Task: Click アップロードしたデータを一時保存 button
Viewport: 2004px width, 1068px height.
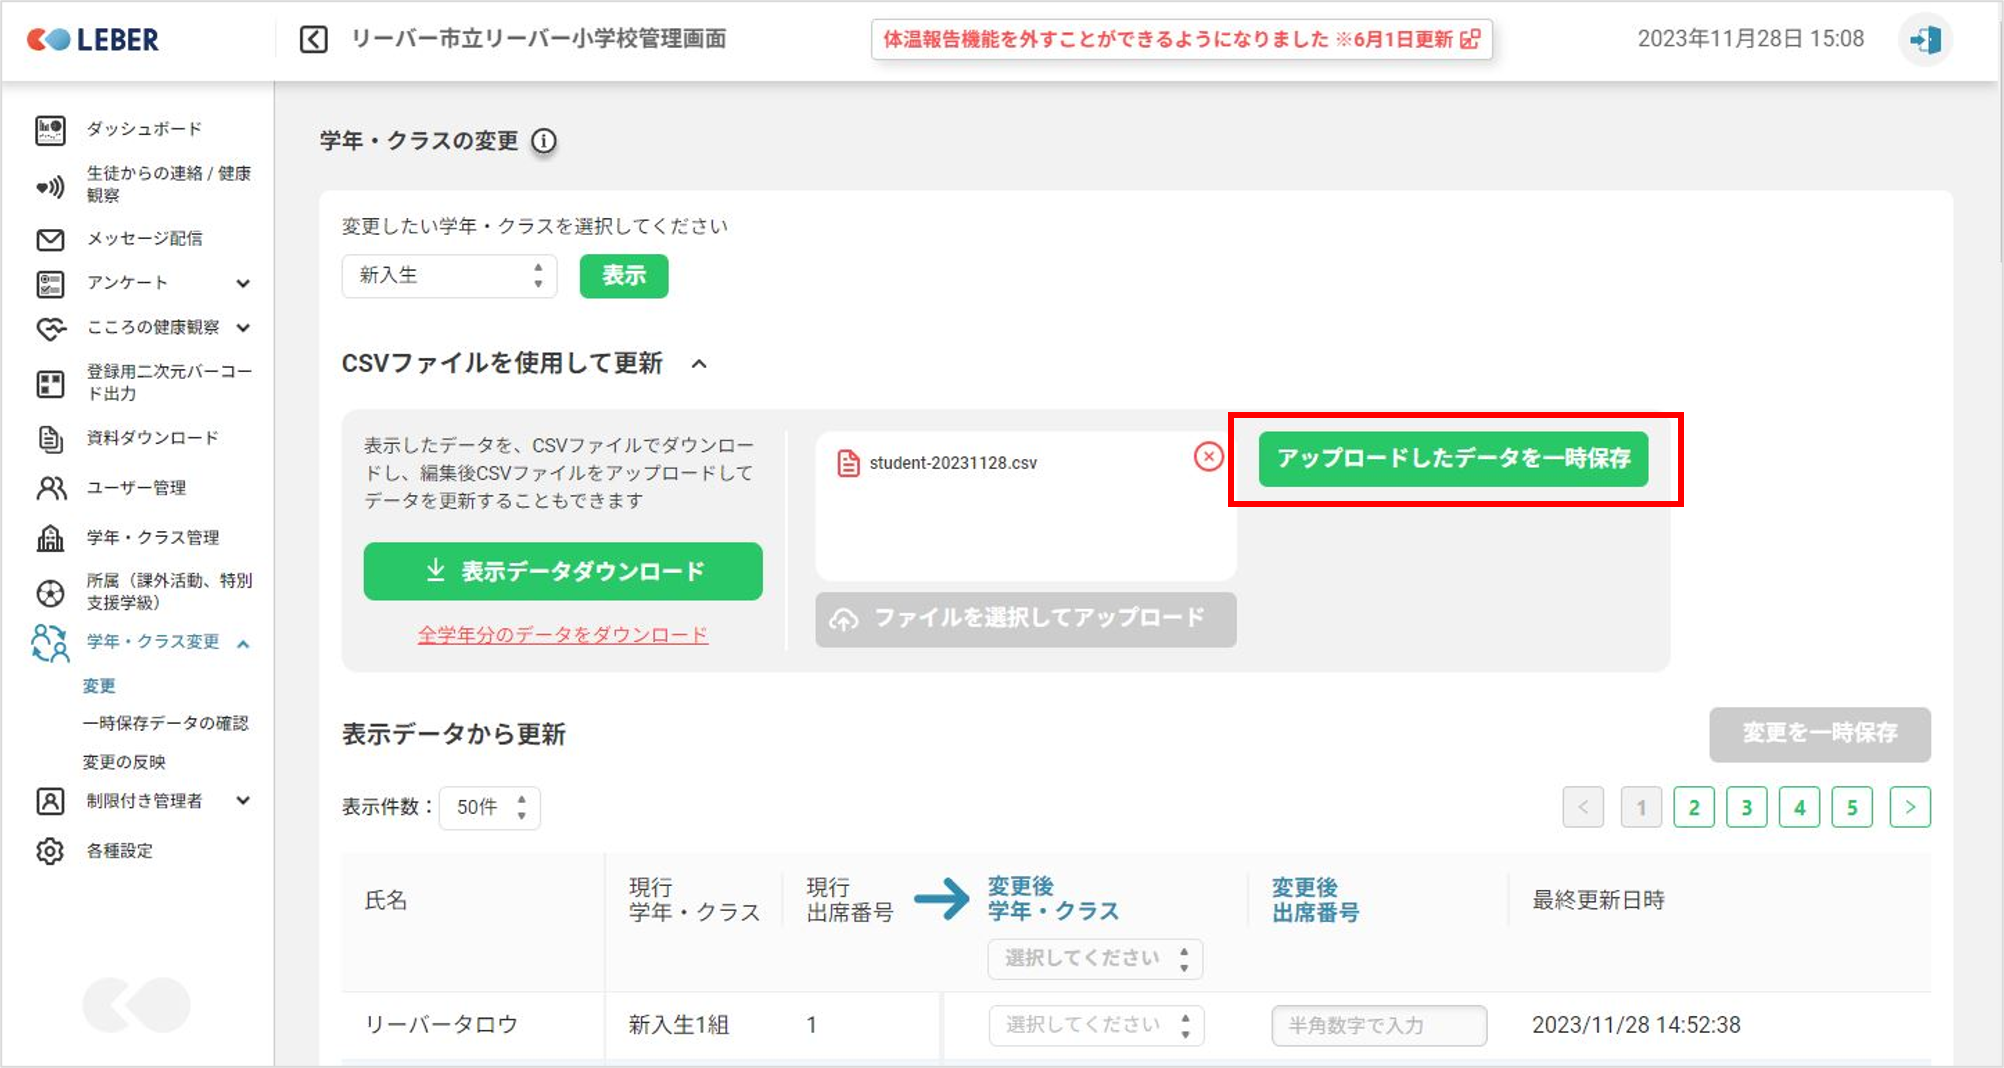Action: [1452, 459]
